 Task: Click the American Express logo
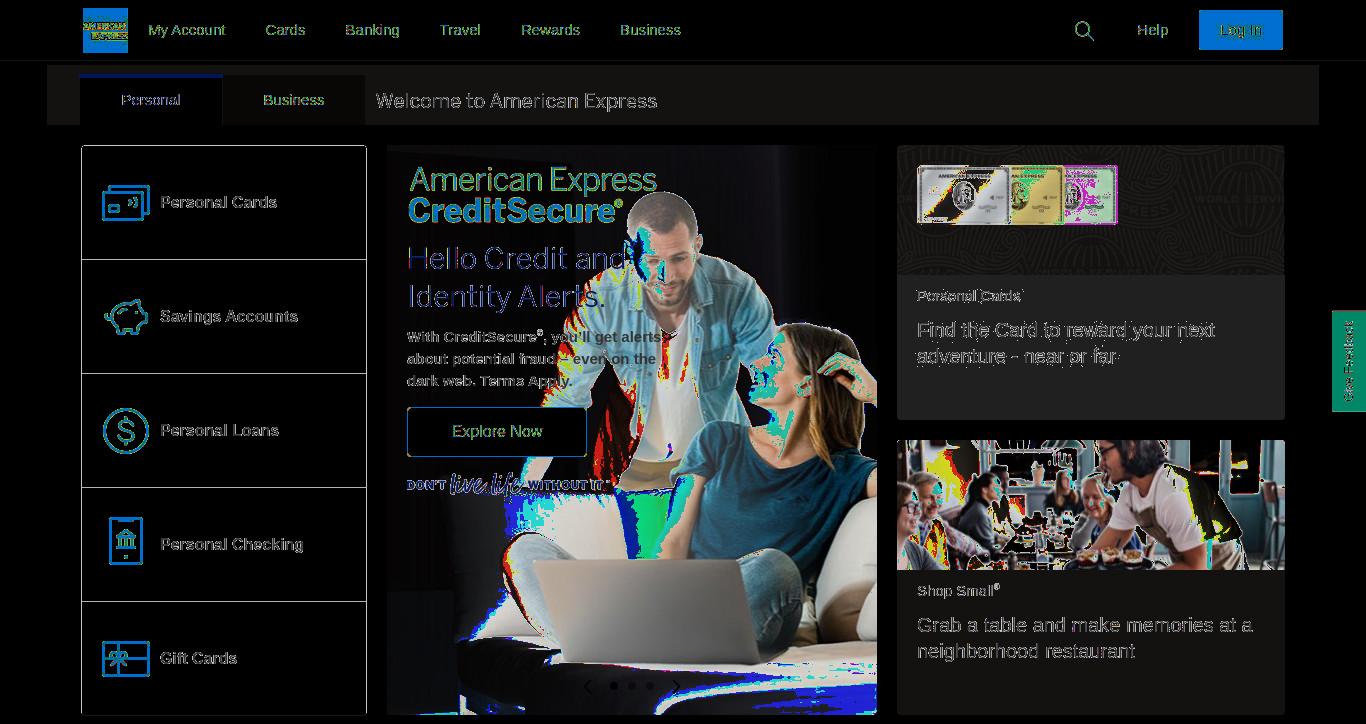pyautogui.click(x=105, y=30)
